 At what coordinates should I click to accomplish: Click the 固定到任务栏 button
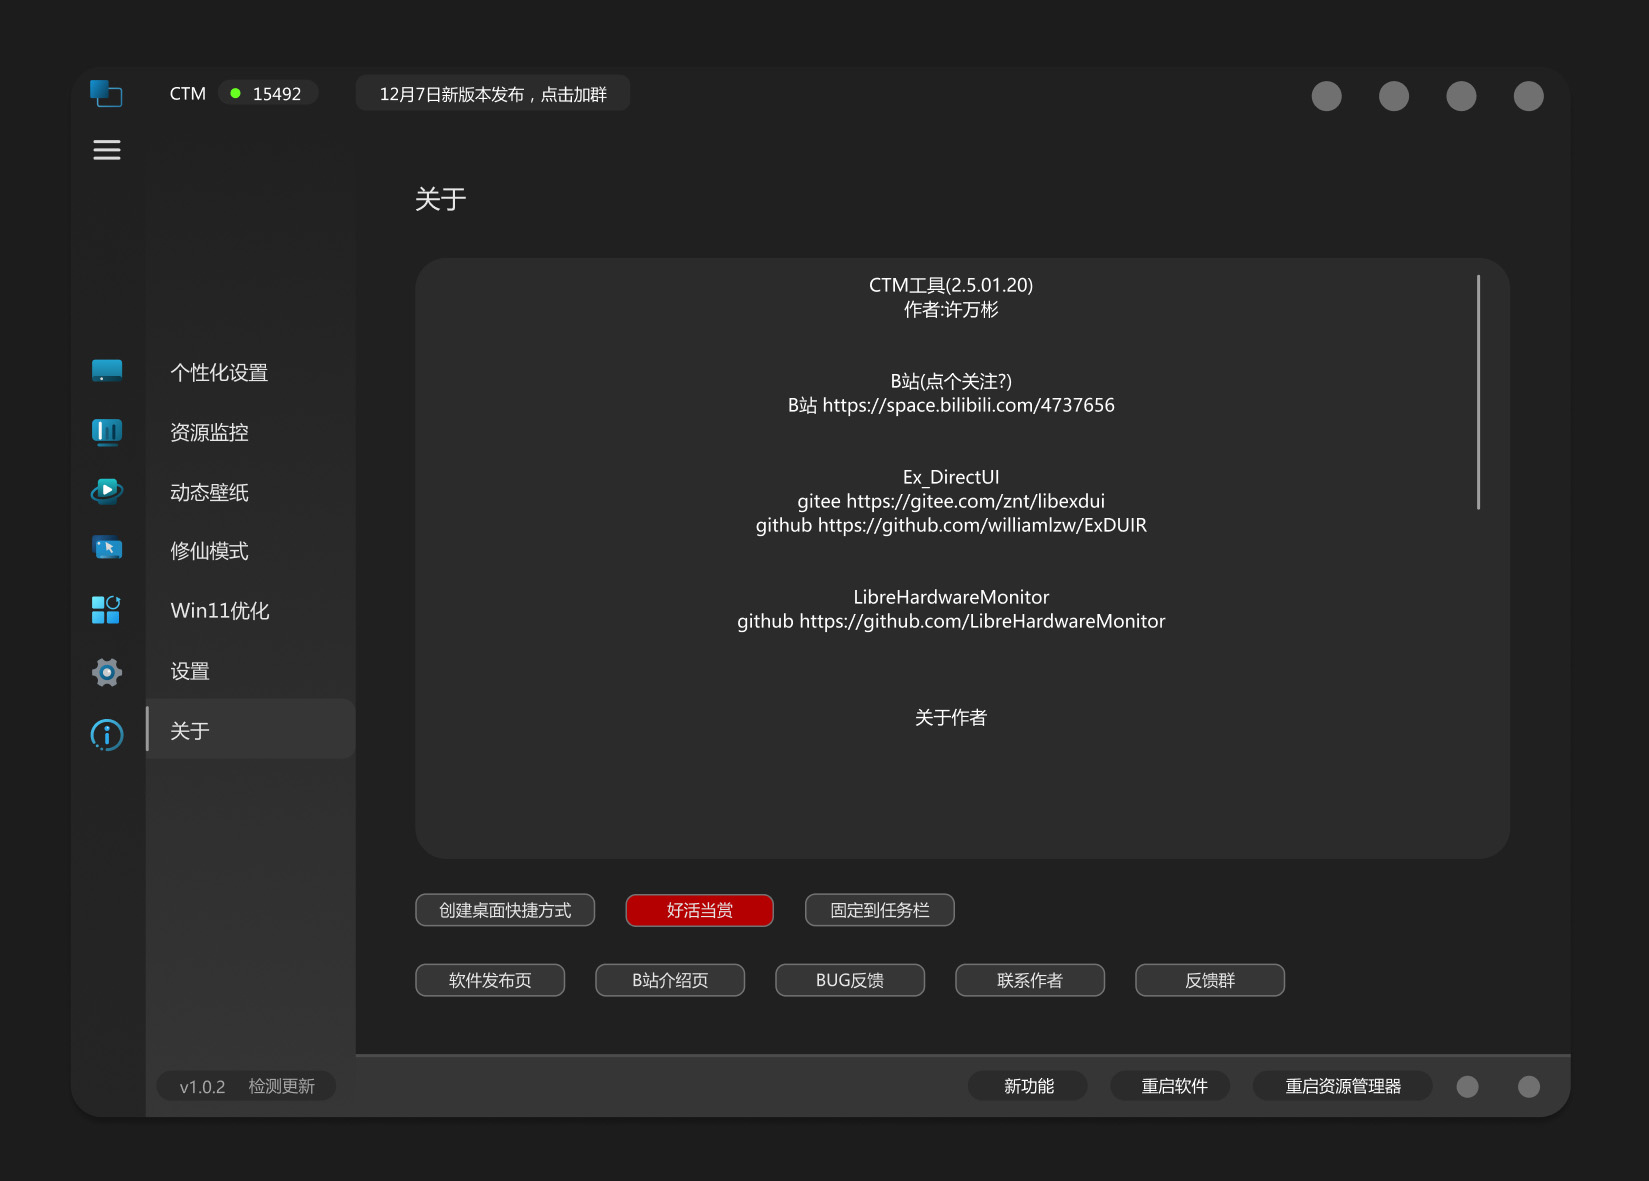point(879,910)
